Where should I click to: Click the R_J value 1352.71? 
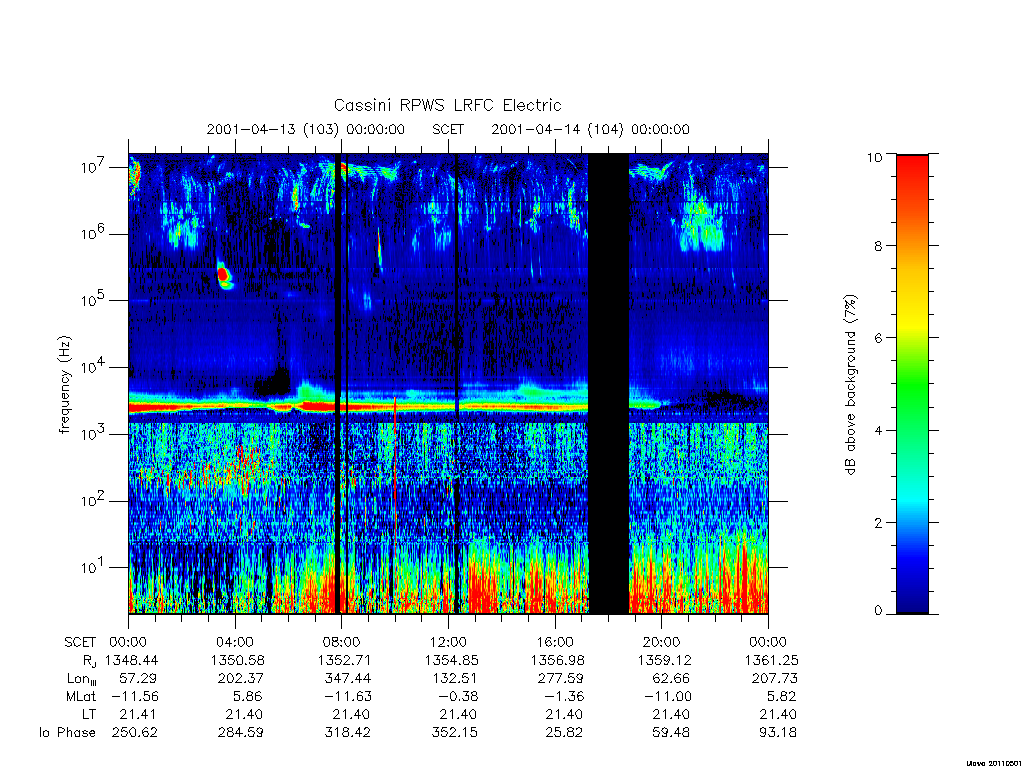click(x=344, y=660)
